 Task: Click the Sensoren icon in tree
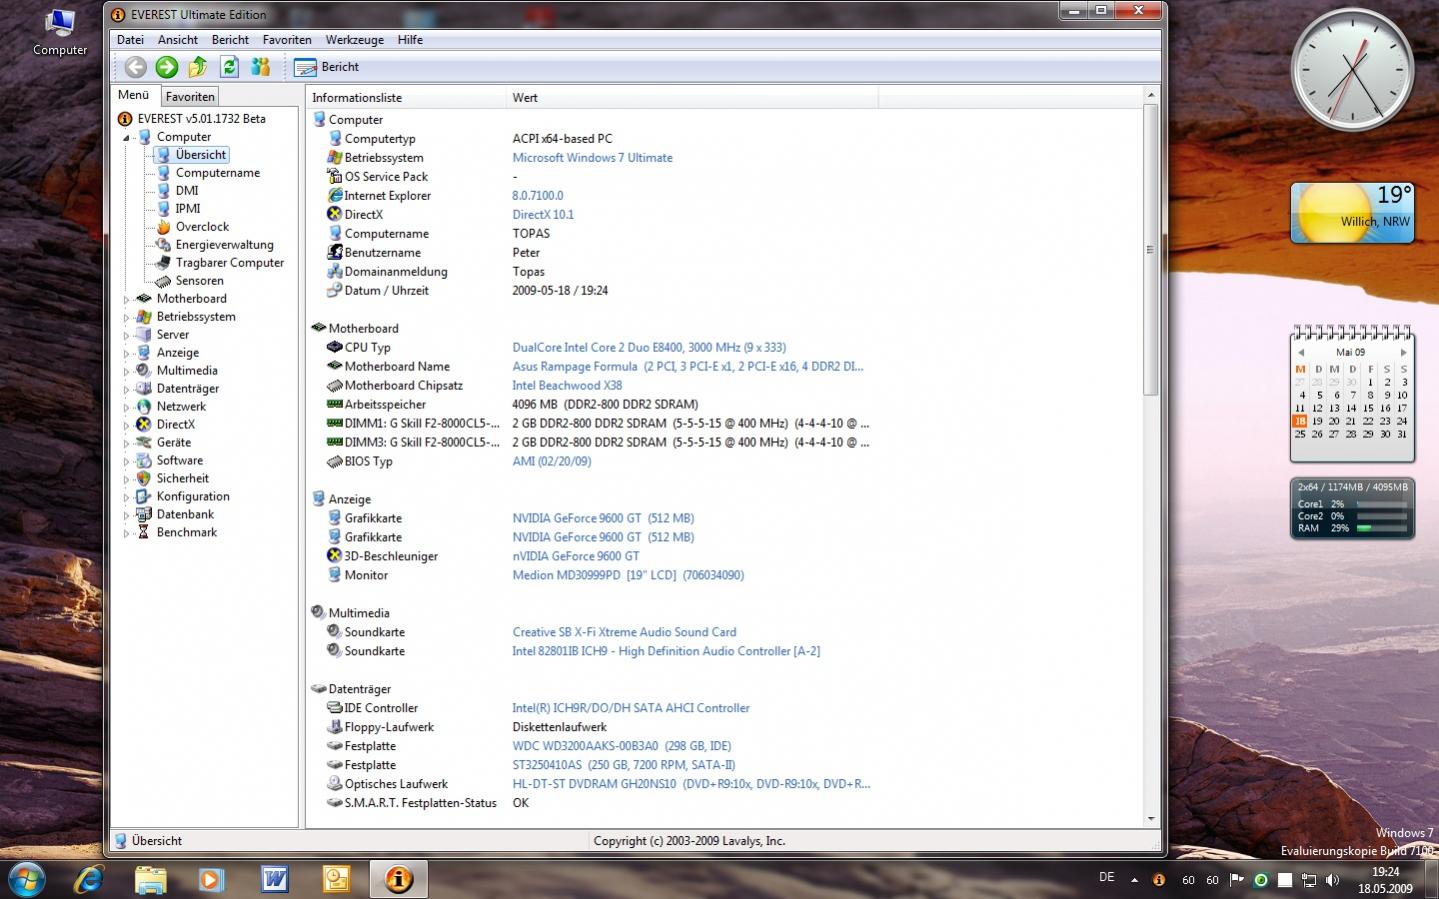tap(164, 281)
